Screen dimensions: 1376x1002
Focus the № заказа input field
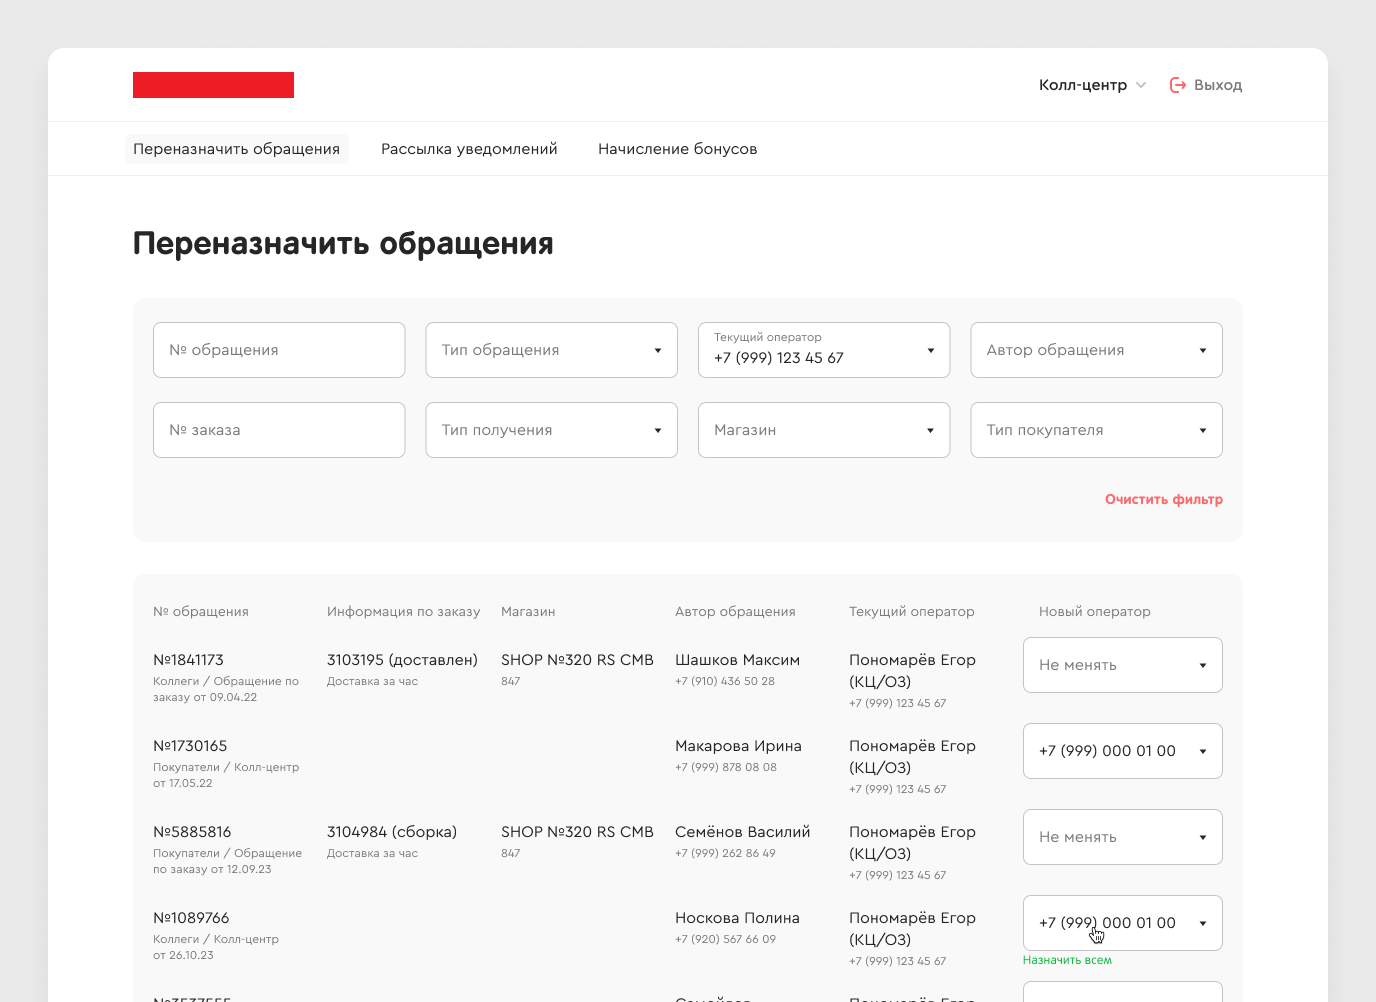pyautogui.click(x=279, y=430)
